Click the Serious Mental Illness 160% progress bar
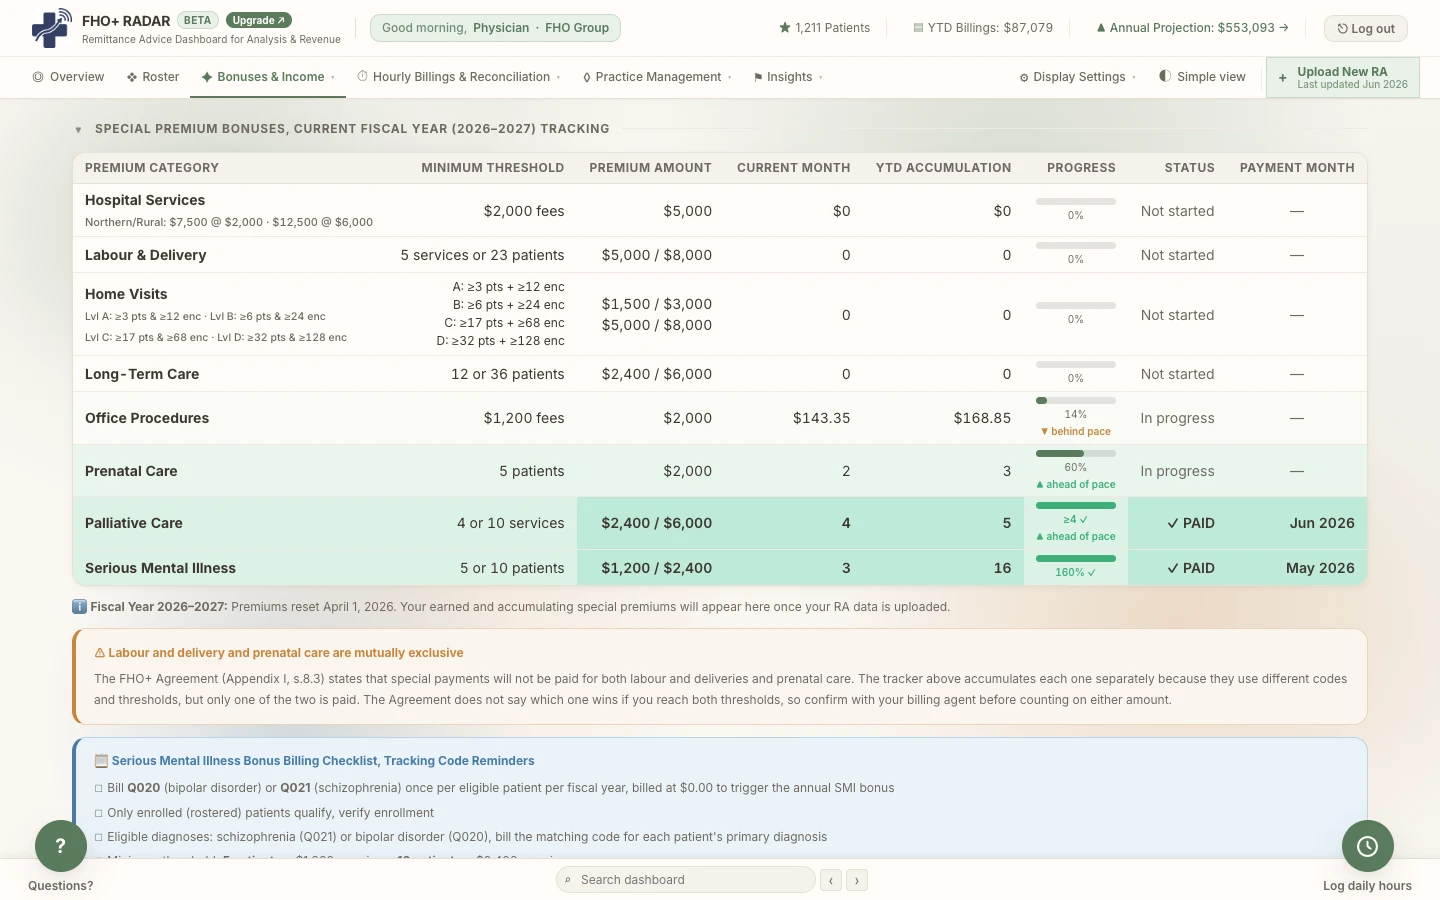1440x900 pixels. click(x=1076, y=559)
